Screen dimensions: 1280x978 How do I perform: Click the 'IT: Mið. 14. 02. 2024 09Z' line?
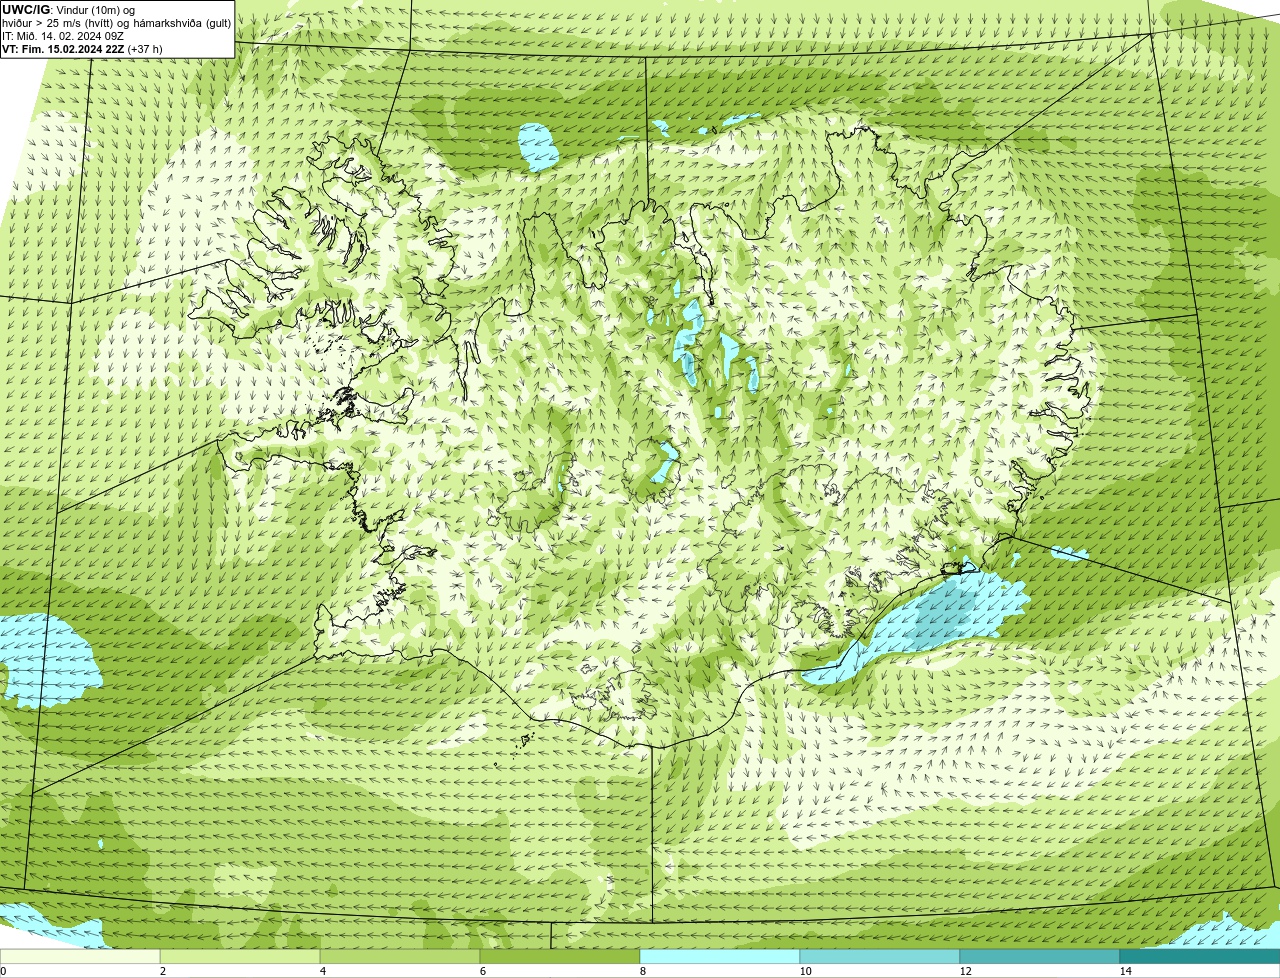tap(63, 36)
